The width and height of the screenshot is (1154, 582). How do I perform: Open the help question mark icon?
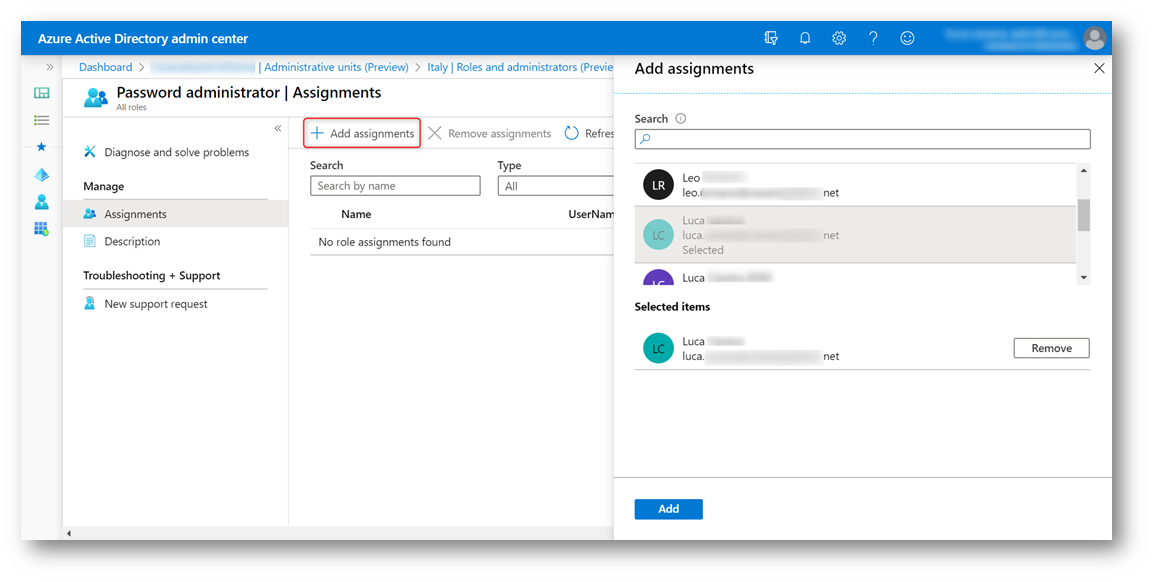[x=873, y=38]
